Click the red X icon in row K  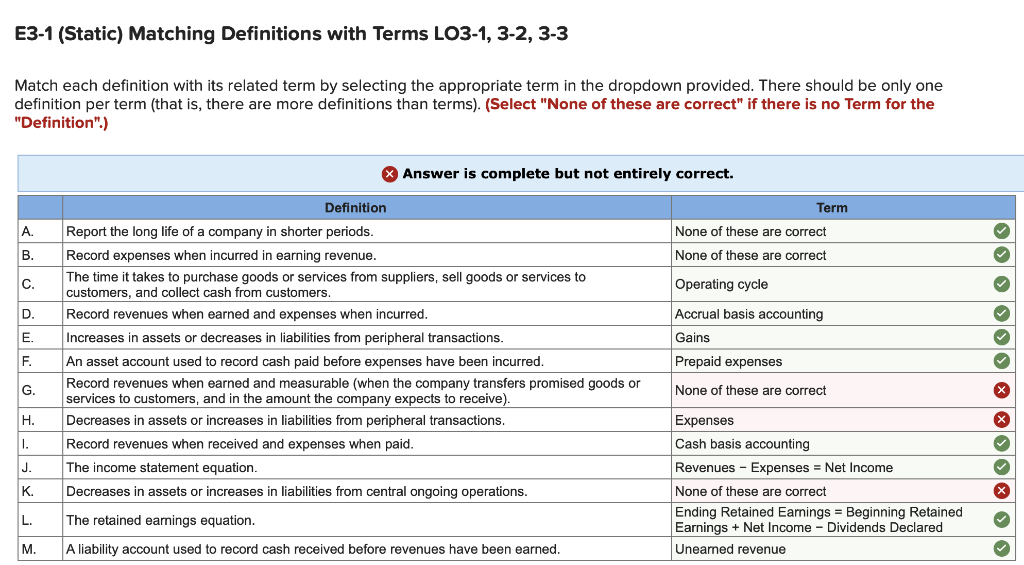point(1001,491)
